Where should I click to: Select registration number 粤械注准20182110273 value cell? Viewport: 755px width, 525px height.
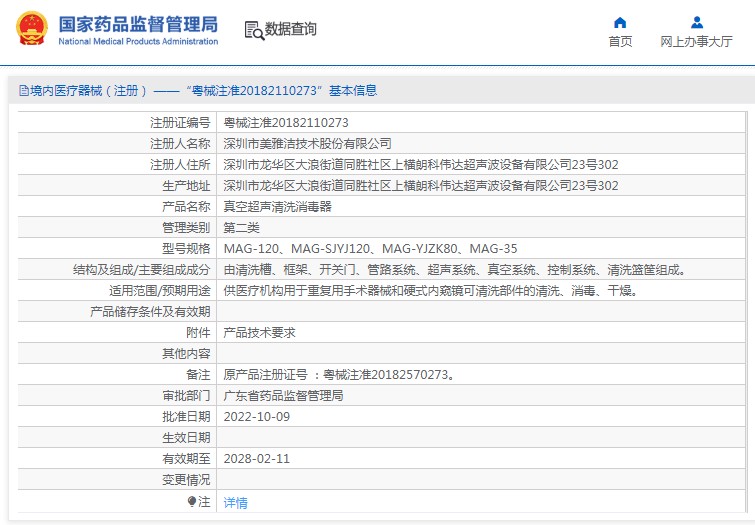click(x=286, y=123)
